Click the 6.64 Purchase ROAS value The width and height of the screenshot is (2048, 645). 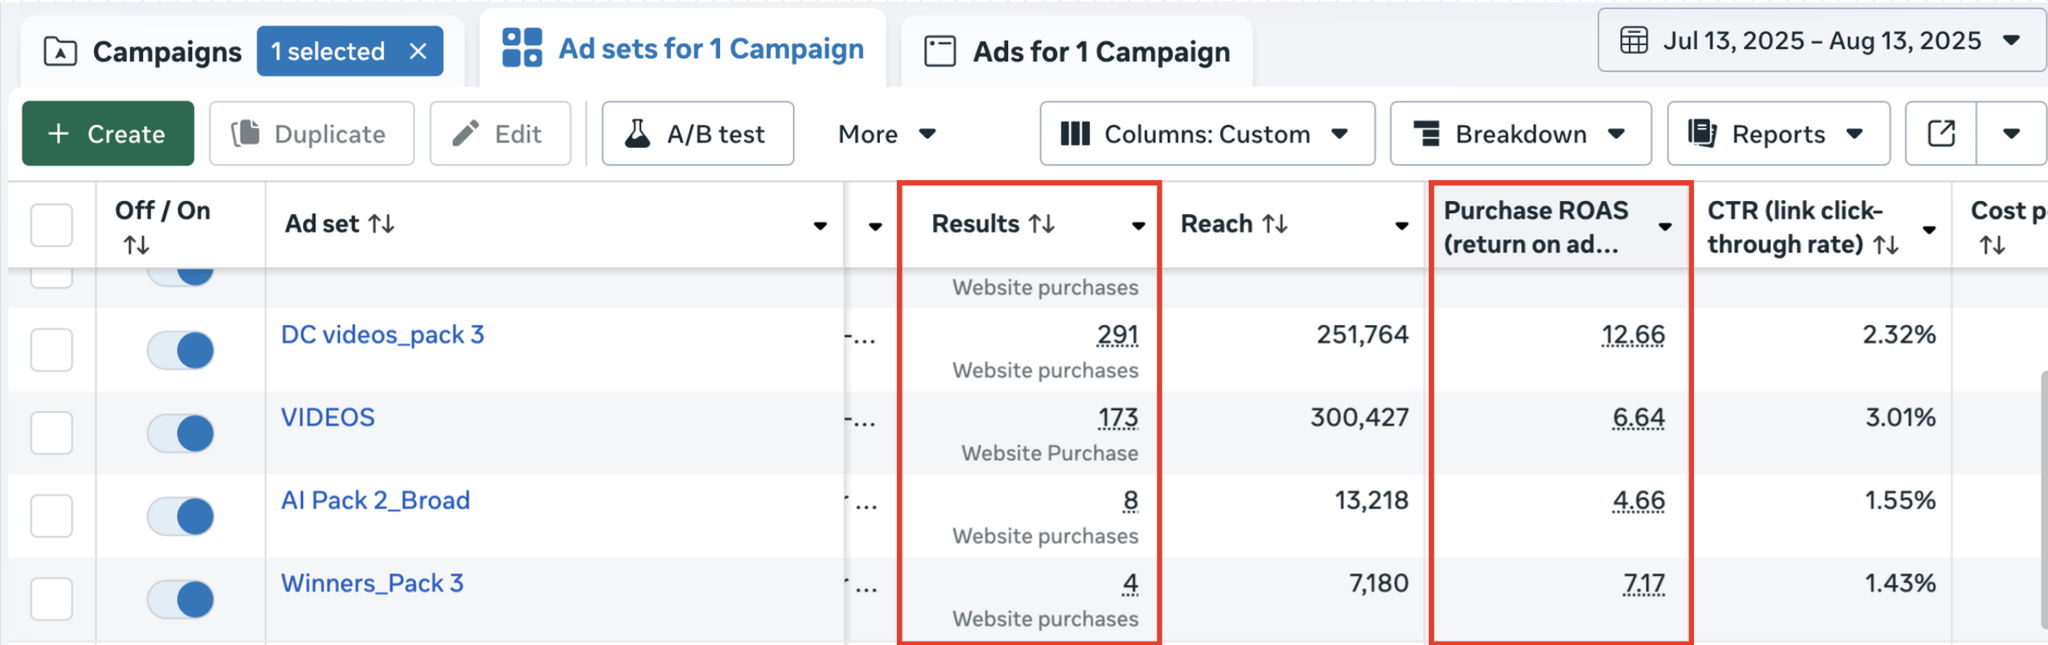(x=1639, y=418)
